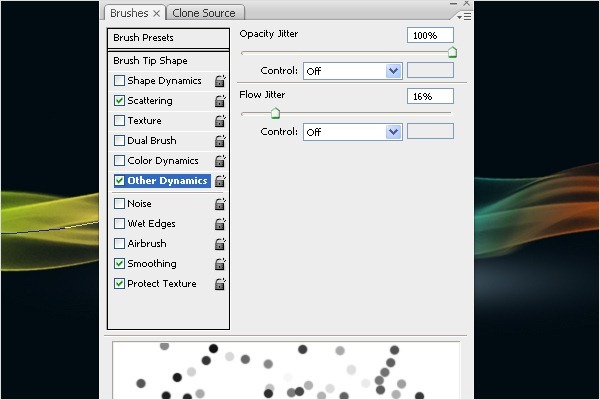
Task: Uncheck the Other Dynamics checkbox
Action: point(119,180)
